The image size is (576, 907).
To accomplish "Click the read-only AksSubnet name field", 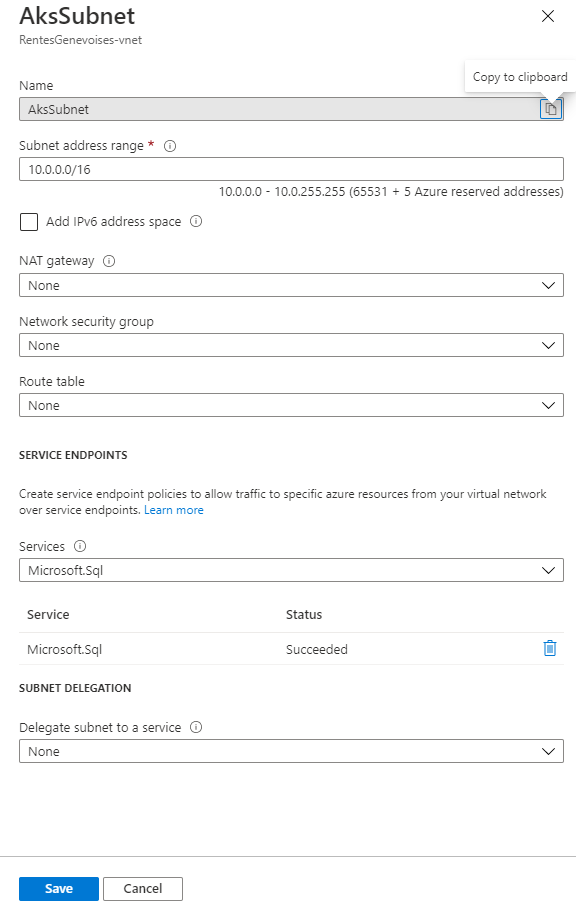I will point(279,109).
